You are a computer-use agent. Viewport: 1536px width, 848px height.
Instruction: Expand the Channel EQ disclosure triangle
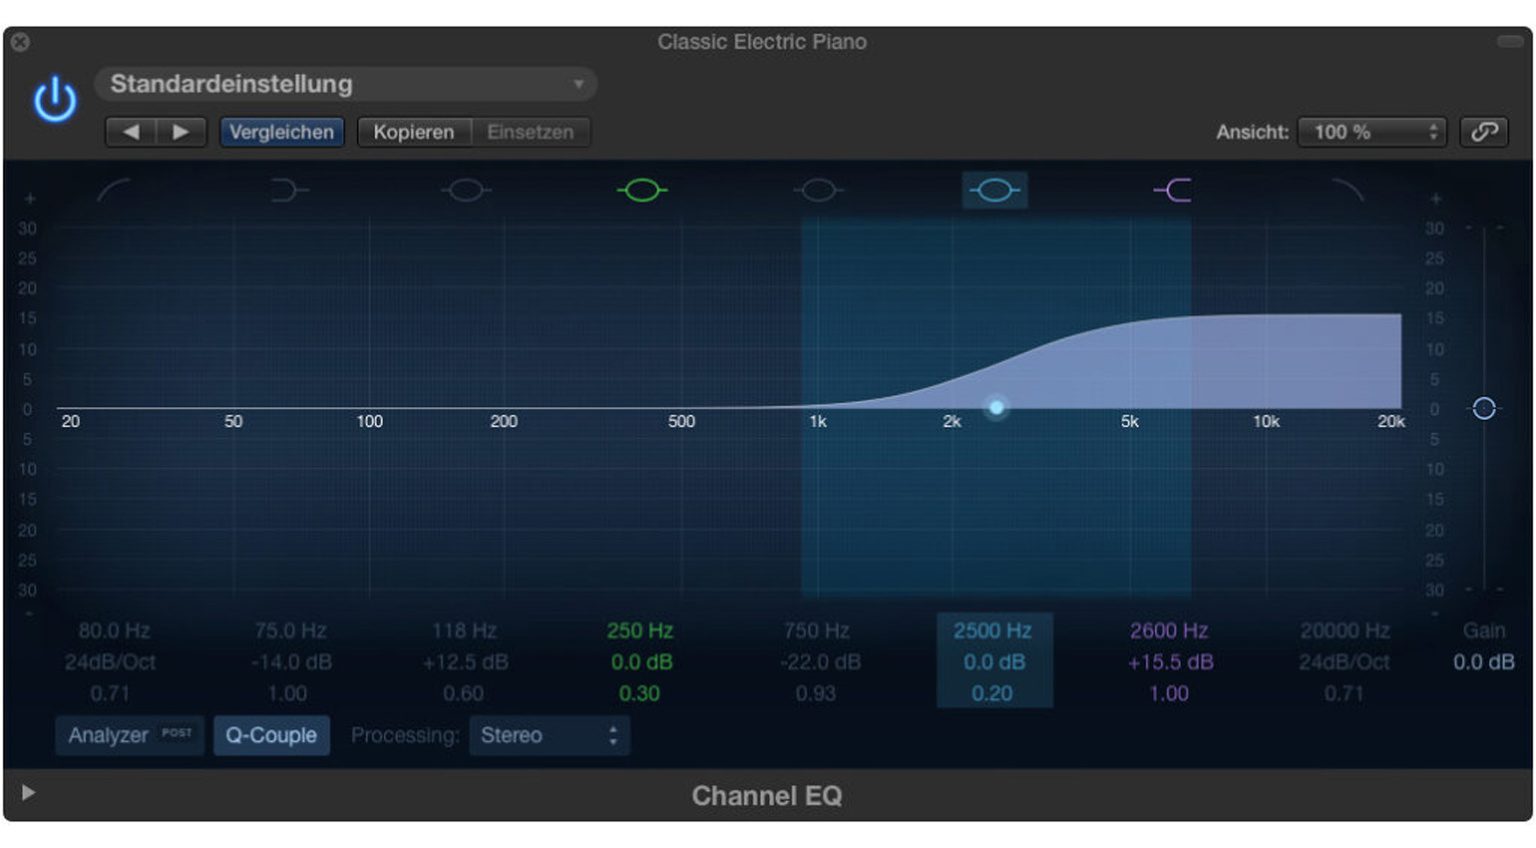[29, 790]
